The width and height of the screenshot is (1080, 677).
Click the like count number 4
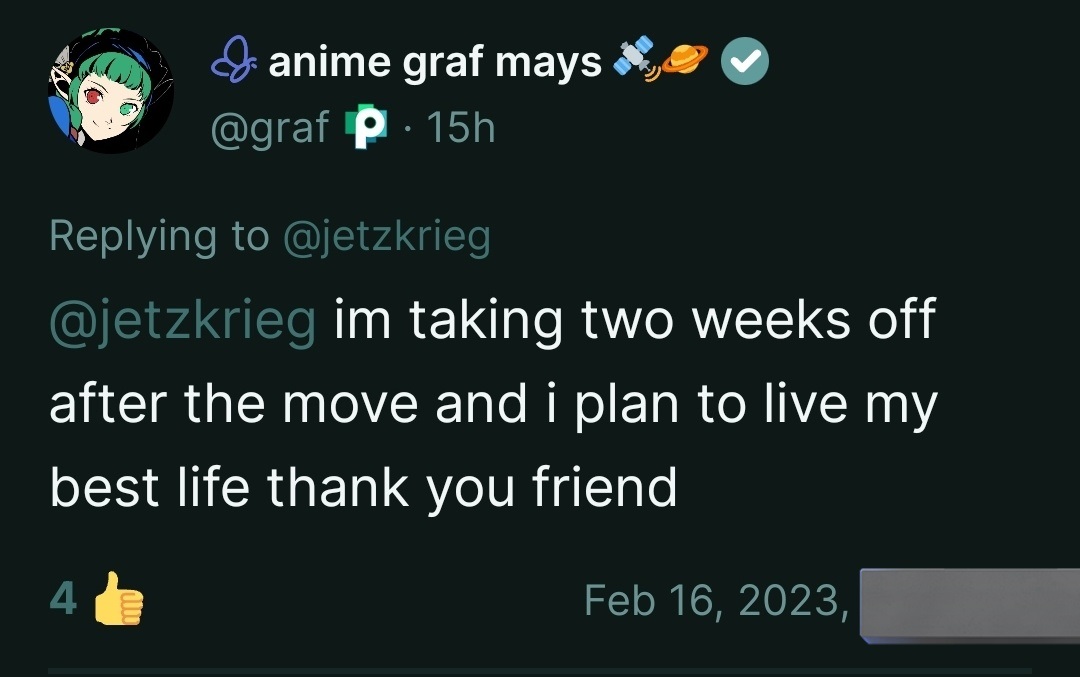pyautogui.click(x=63, y=599)
